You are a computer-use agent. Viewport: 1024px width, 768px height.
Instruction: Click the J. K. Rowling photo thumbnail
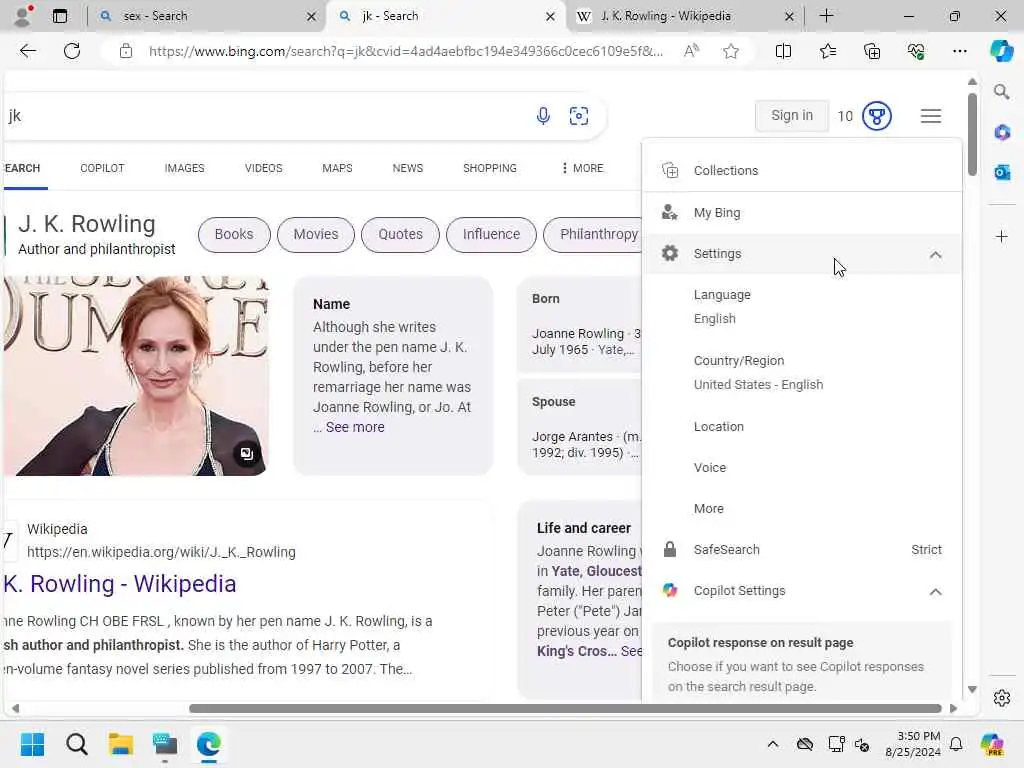(x=135, y=376)
